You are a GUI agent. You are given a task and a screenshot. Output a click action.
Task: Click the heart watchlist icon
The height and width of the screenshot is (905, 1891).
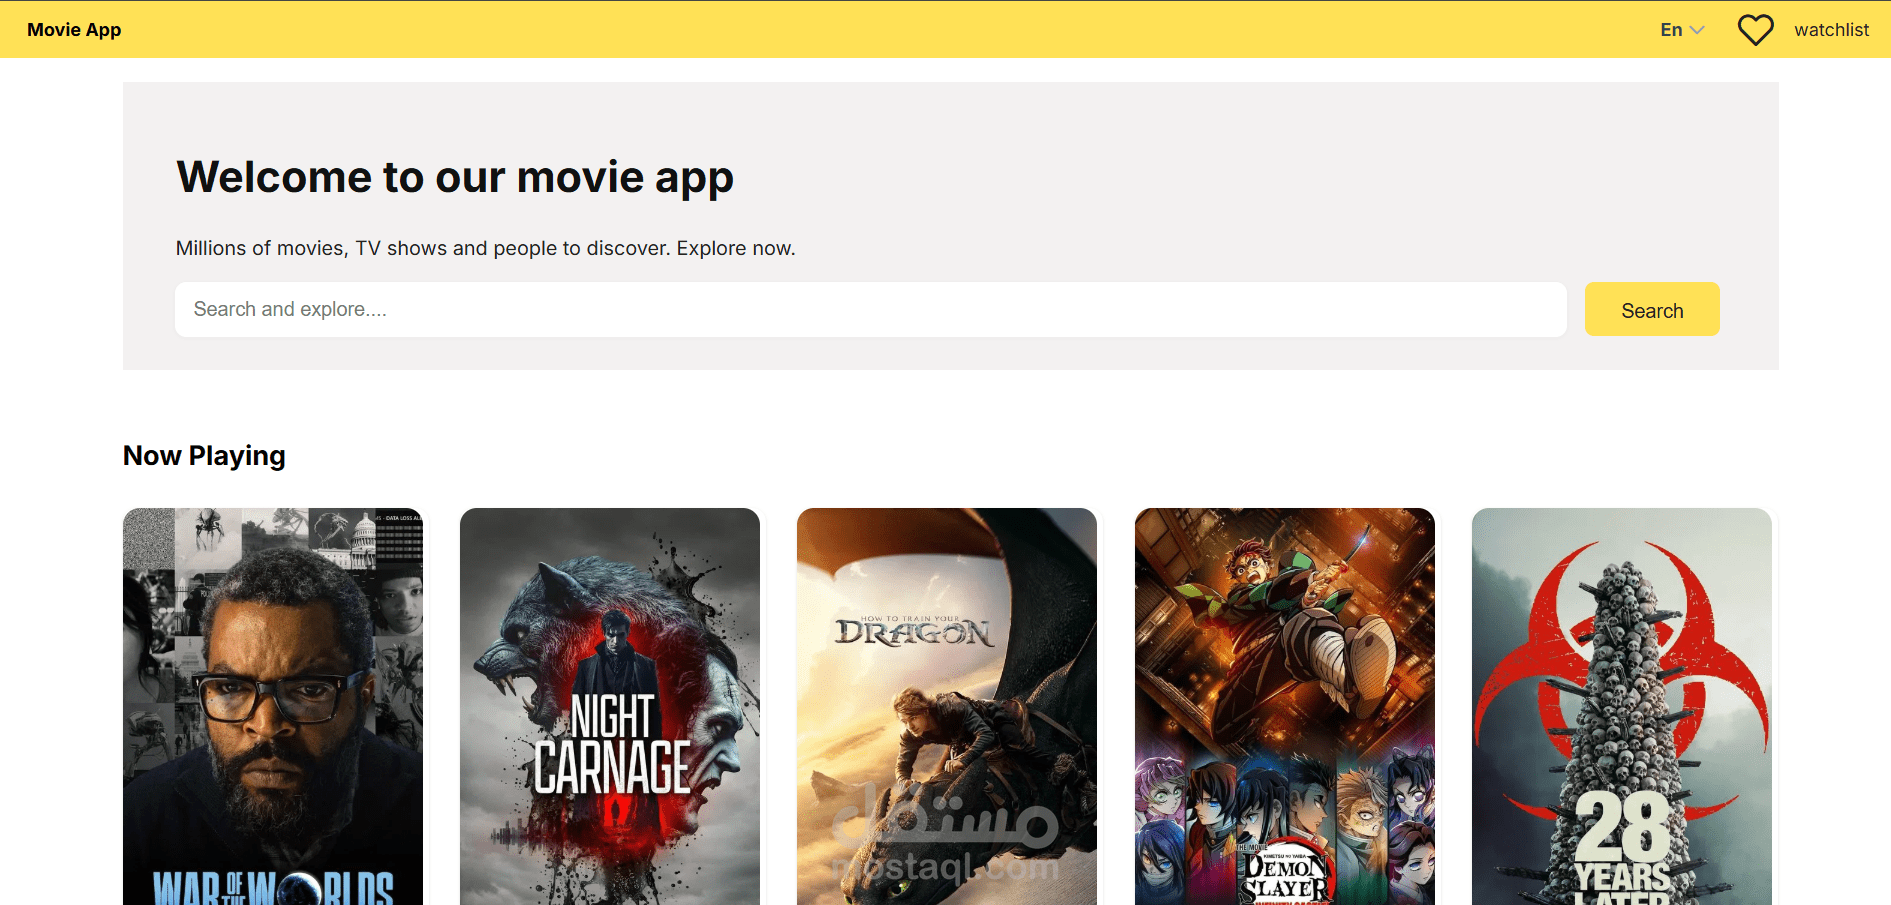point(1755,30)
